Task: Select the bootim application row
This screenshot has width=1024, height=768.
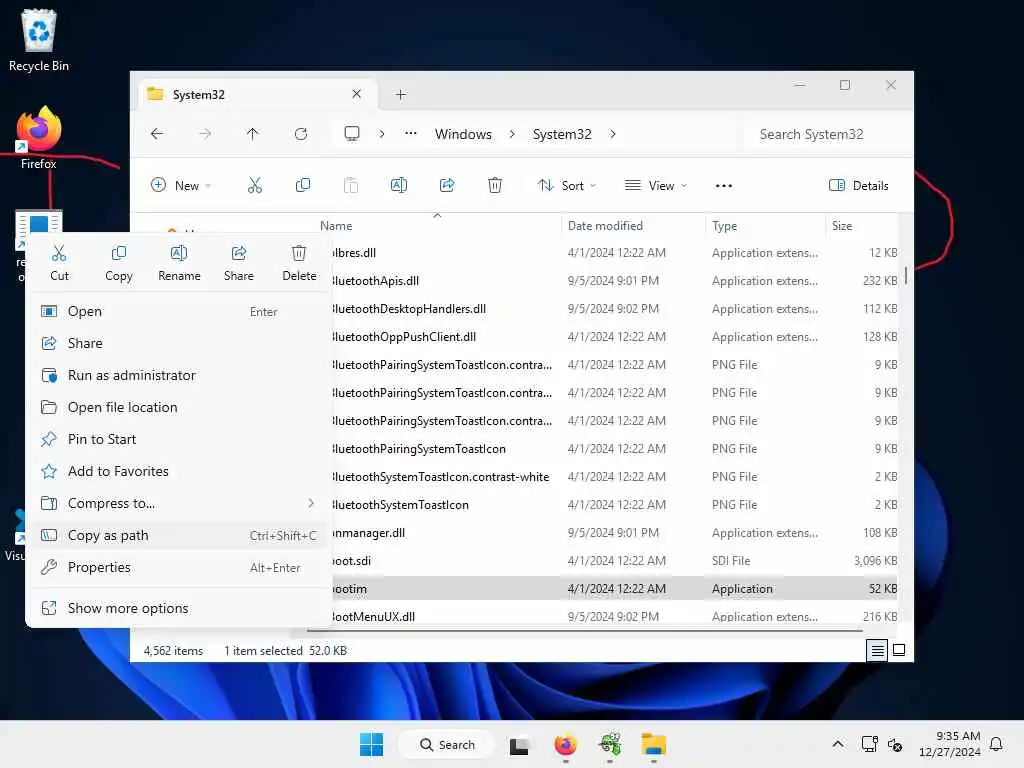Action: (615, 589)
